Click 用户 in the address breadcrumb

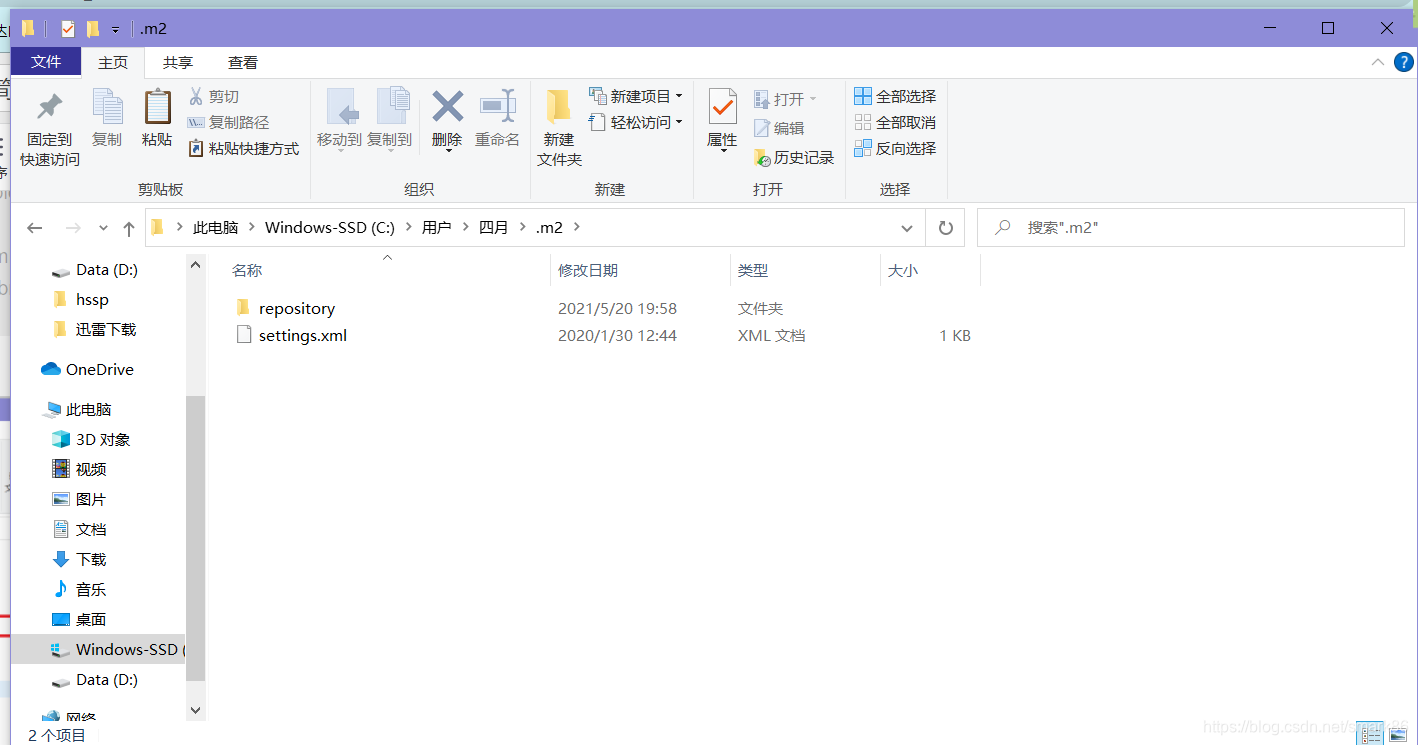click(x=436, y=228)
